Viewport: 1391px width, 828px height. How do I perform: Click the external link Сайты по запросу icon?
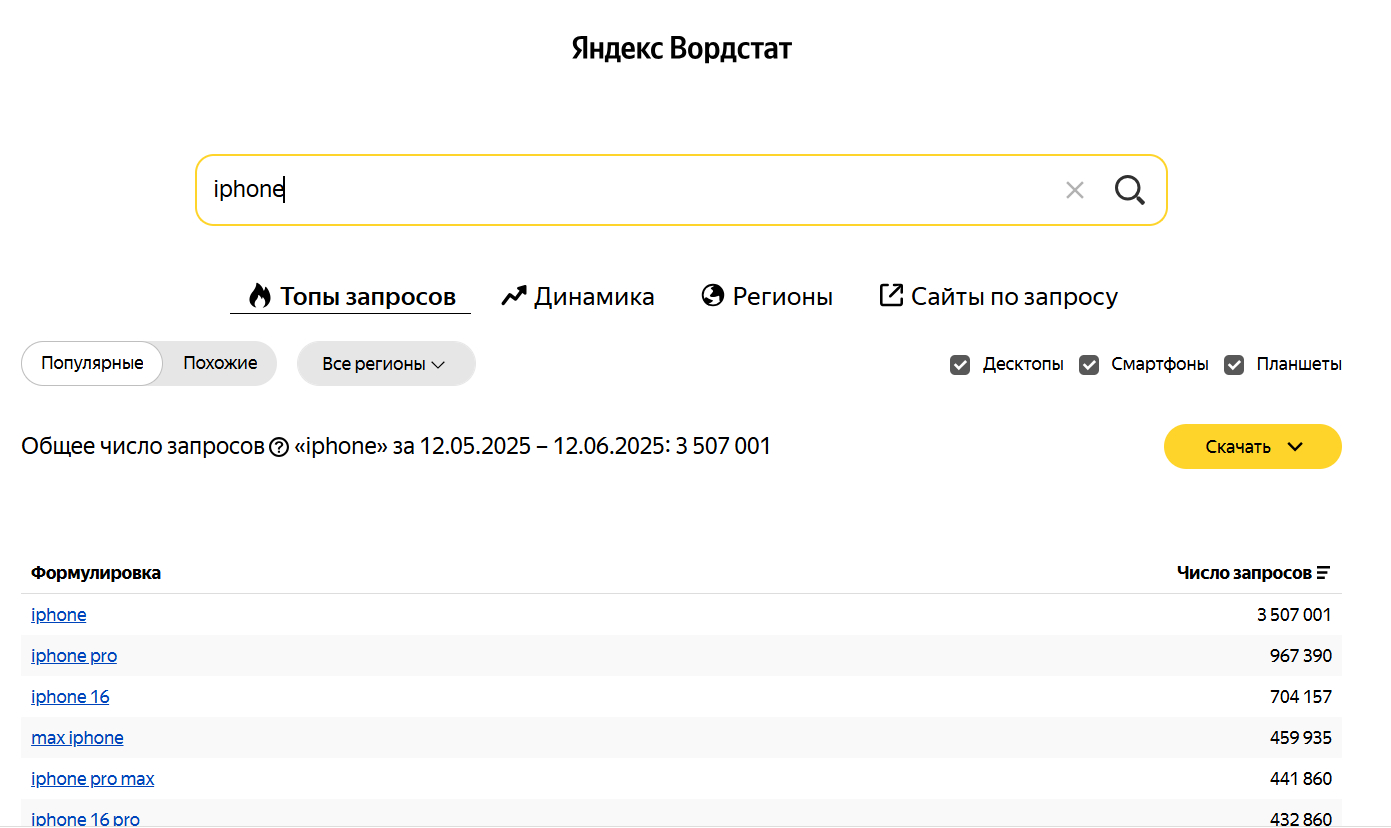[891, 295]
